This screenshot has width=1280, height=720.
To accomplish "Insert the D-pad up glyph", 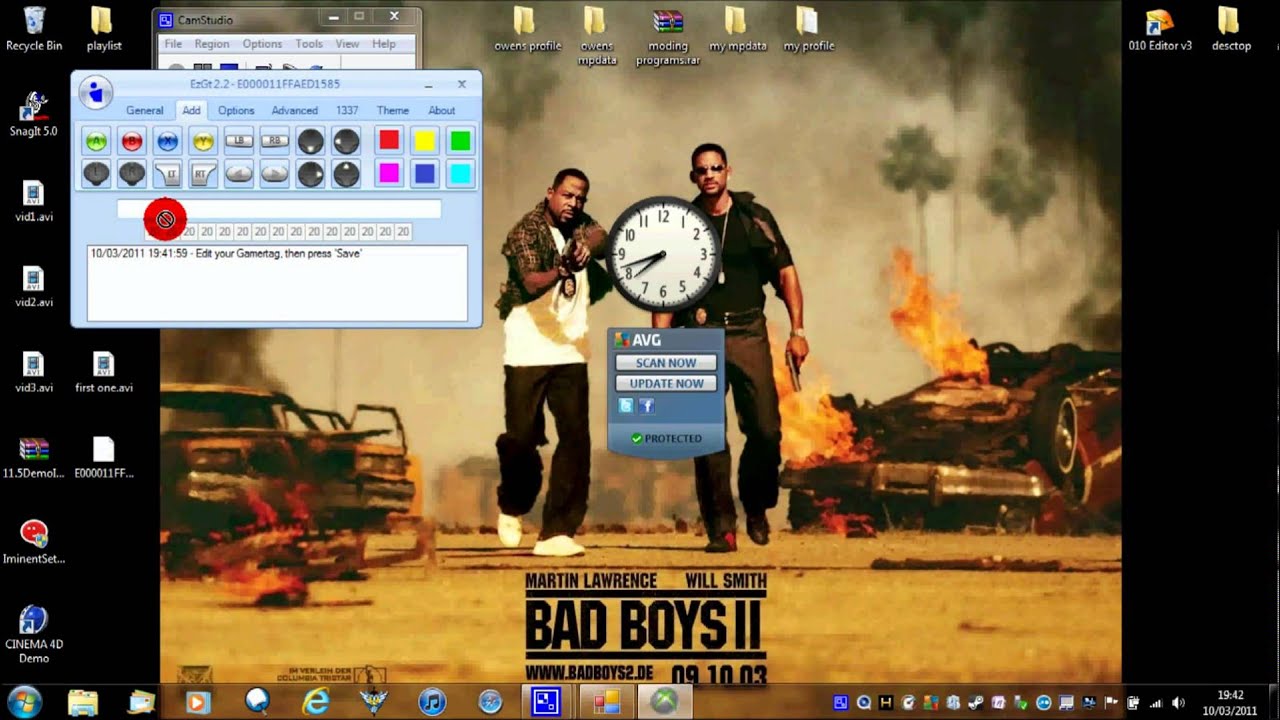I will tap(346, 174).
